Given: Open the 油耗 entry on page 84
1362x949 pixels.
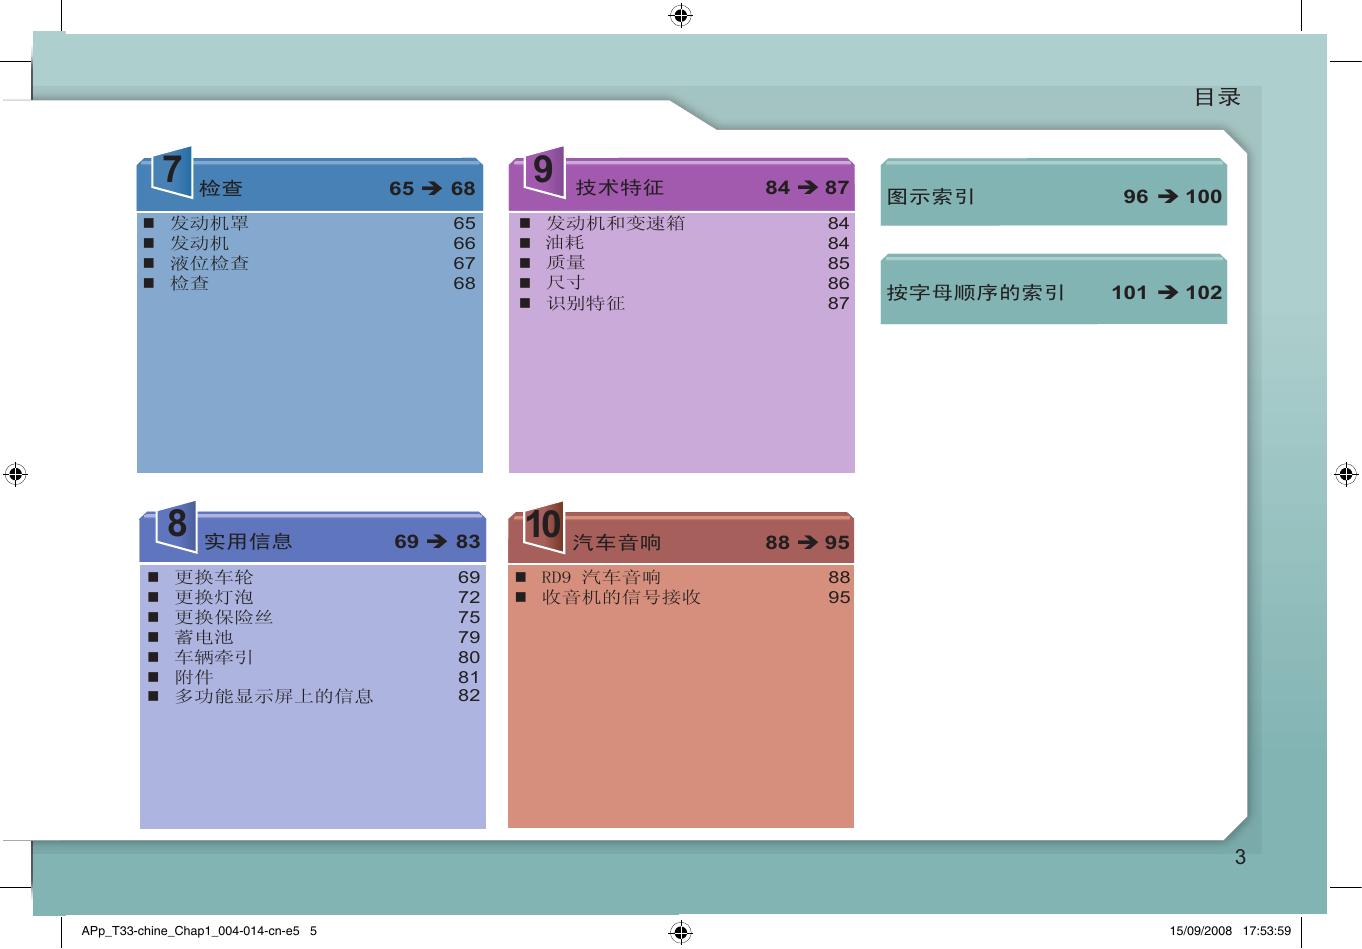Looking at the screenshot, I should click(x=565, y=243).
